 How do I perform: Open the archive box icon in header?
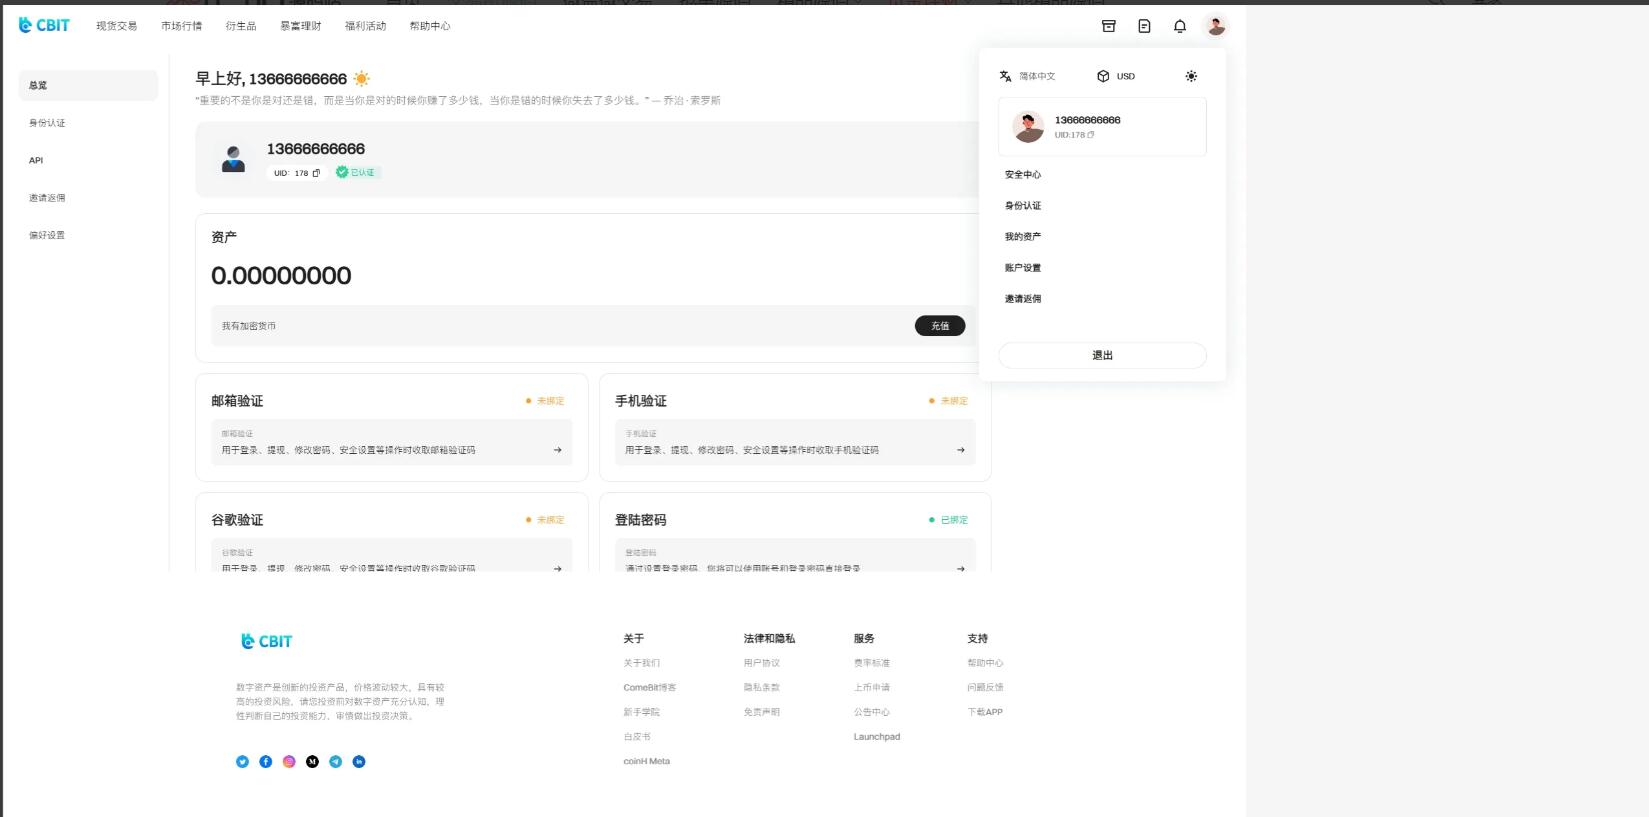point(1108,27)
